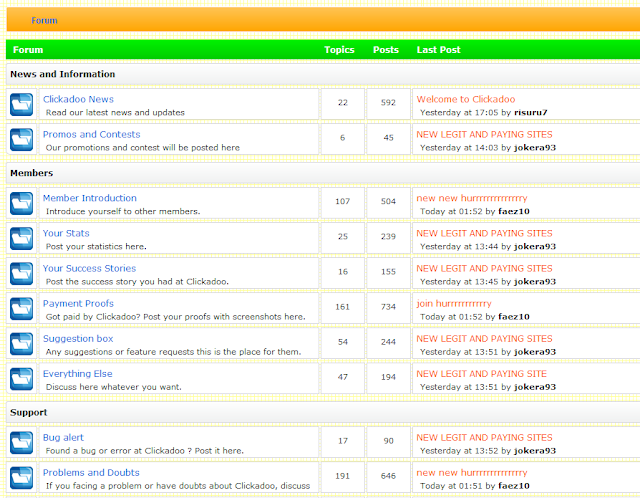Click description 'Discuss here whatever you want.'
This screenshot has width=640, height=498.
coord(114,387)
